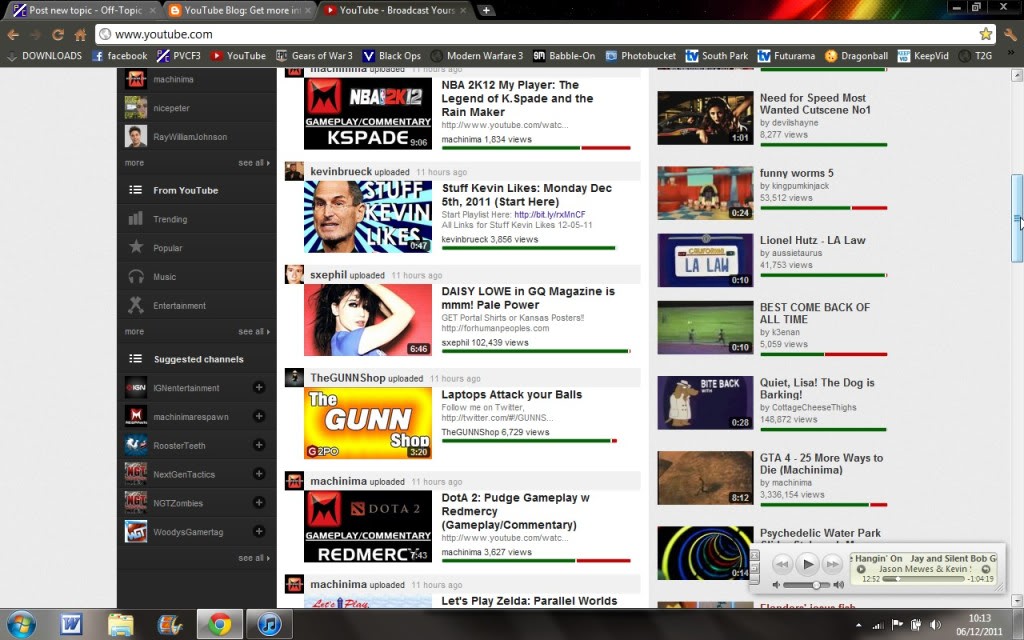Screen dimensions: 1024x640
Task: Open the Black Ops bookmark
Action: [392, 56]
